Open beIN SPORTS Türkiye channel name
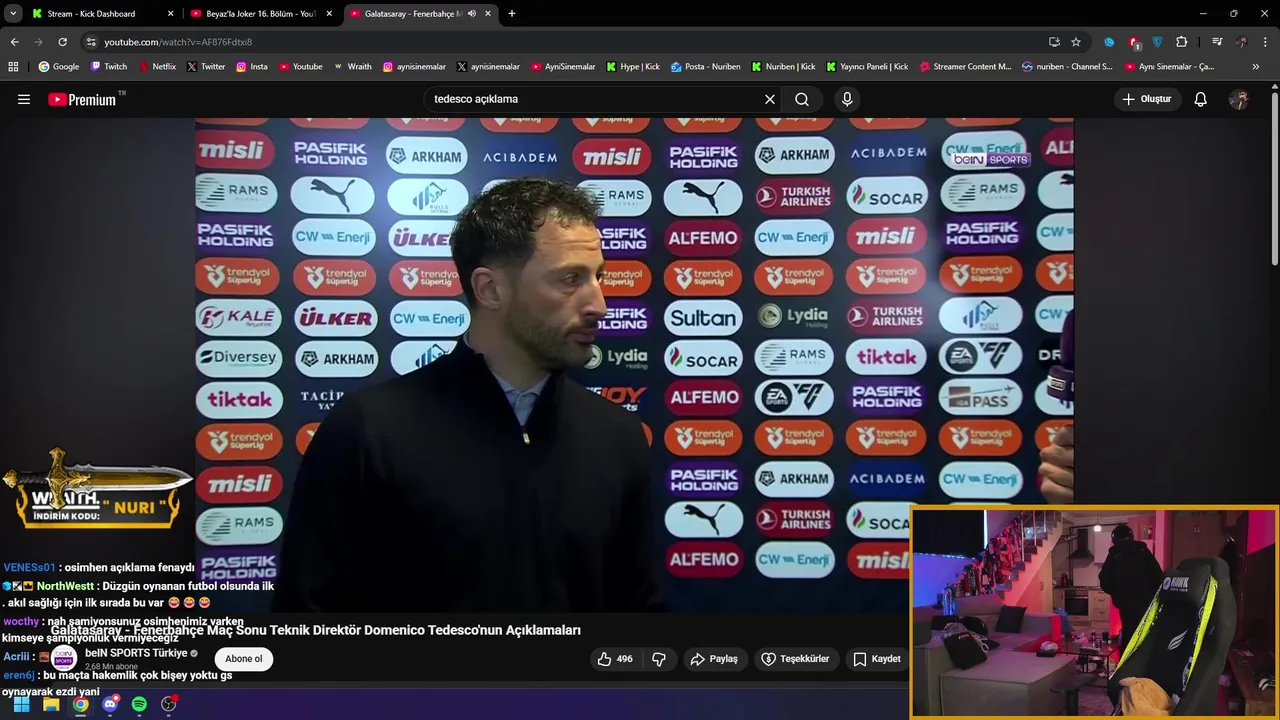The width and height of the screenshot is (1280, 720). [x=136, y=653]
